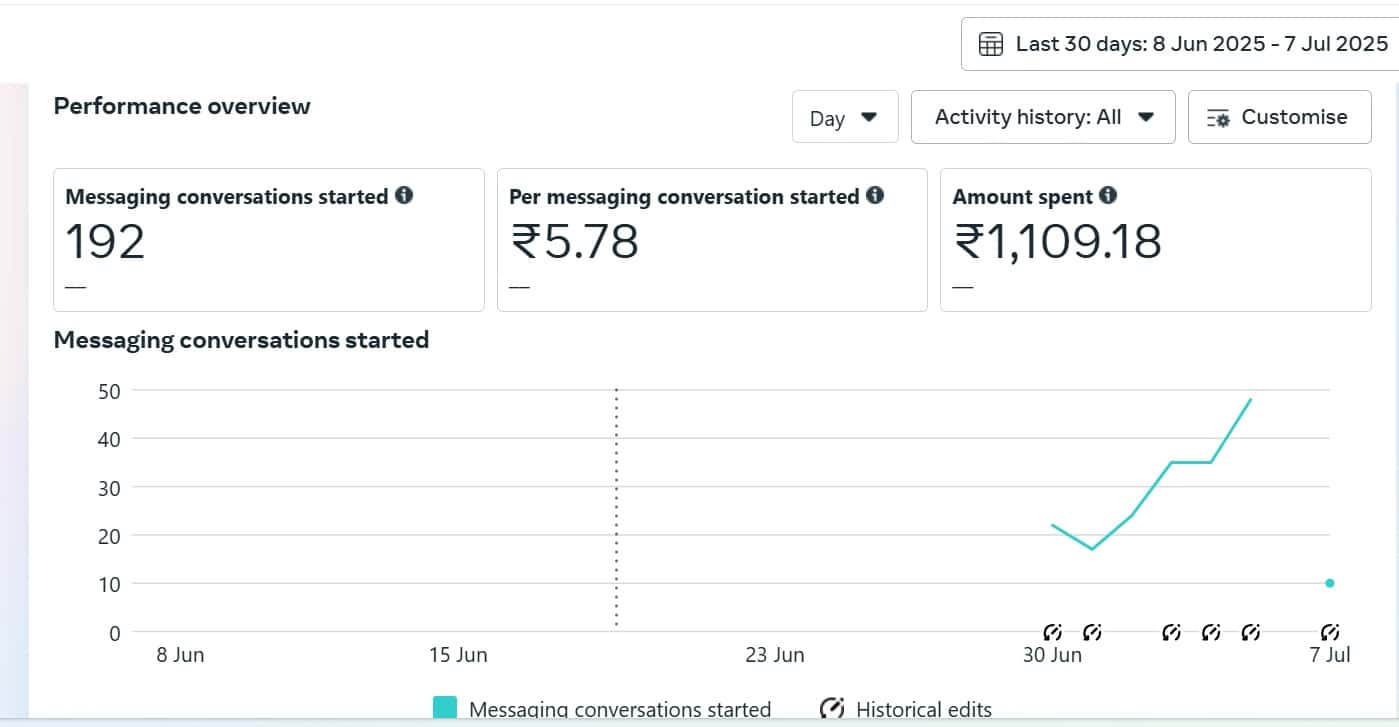Click info icon next to Per messaging conversation started
This screenshot has height=727, width=1399.
[x=875, y=196]
